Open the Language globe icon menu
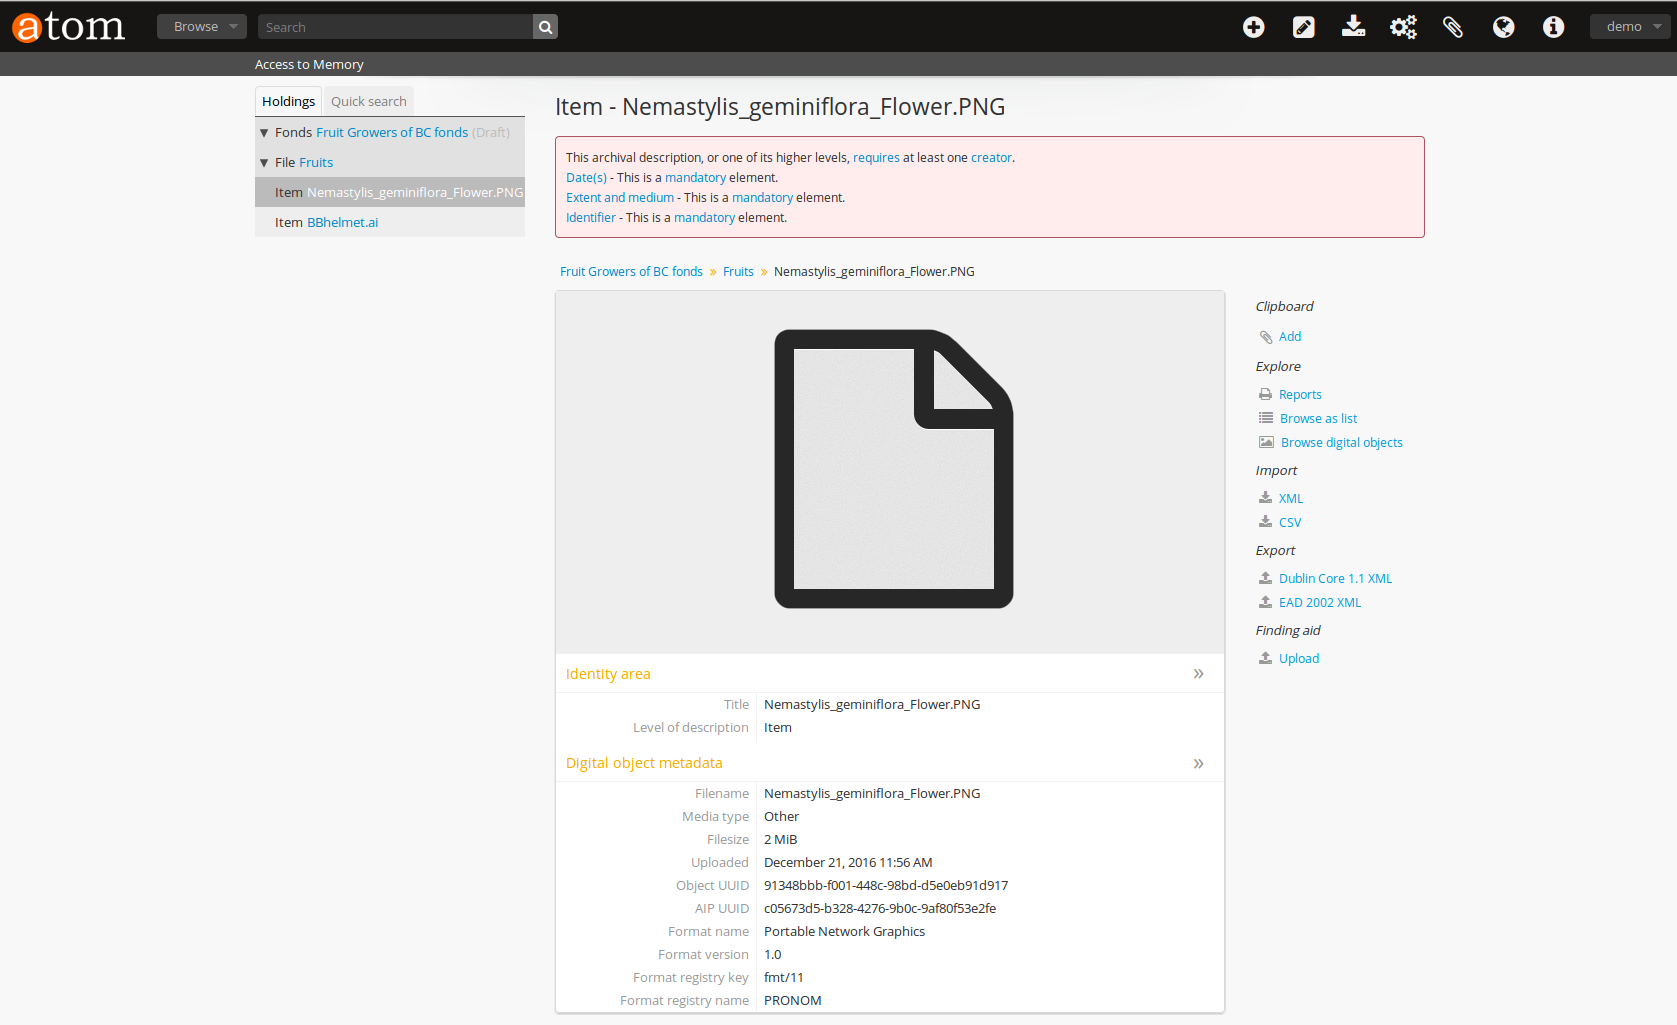Viewport: 1677px width, 1025px height. point(1503,27)
